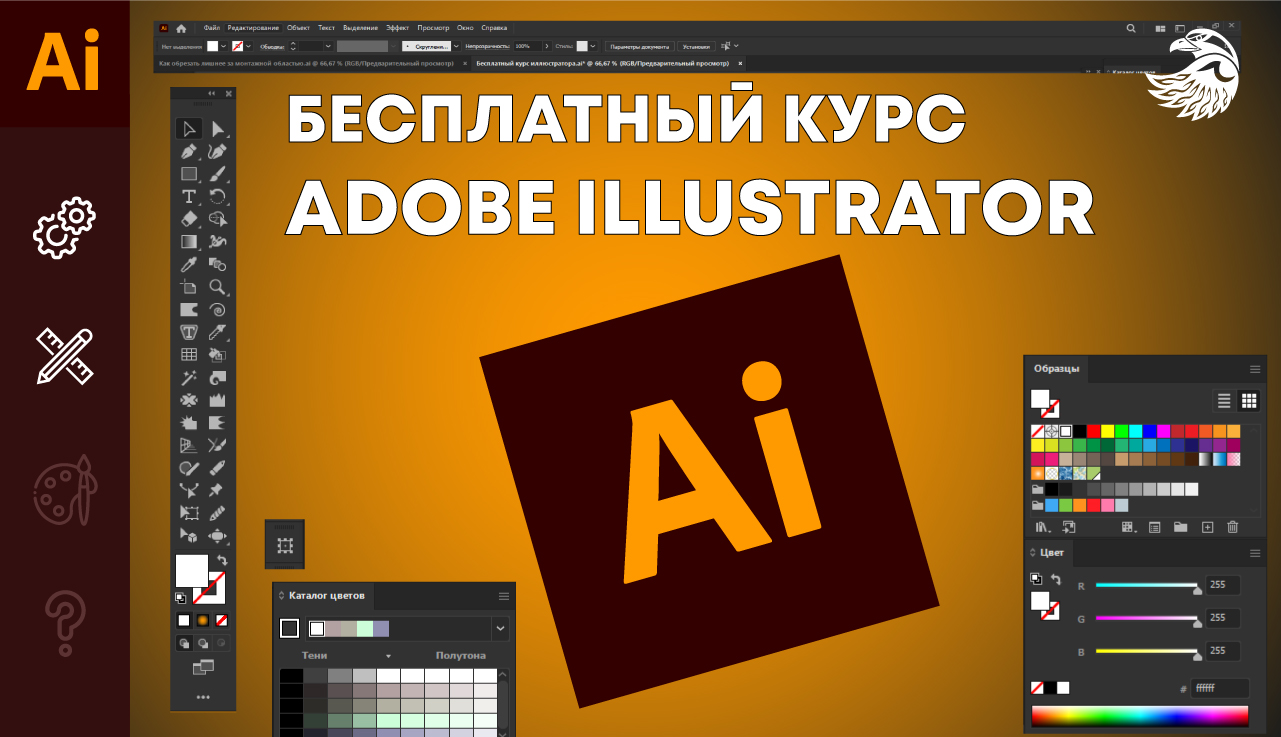Click the floating Artboard tool icon
The image size is (1281, 737).
pyautogui.click(x=285, y=545)
